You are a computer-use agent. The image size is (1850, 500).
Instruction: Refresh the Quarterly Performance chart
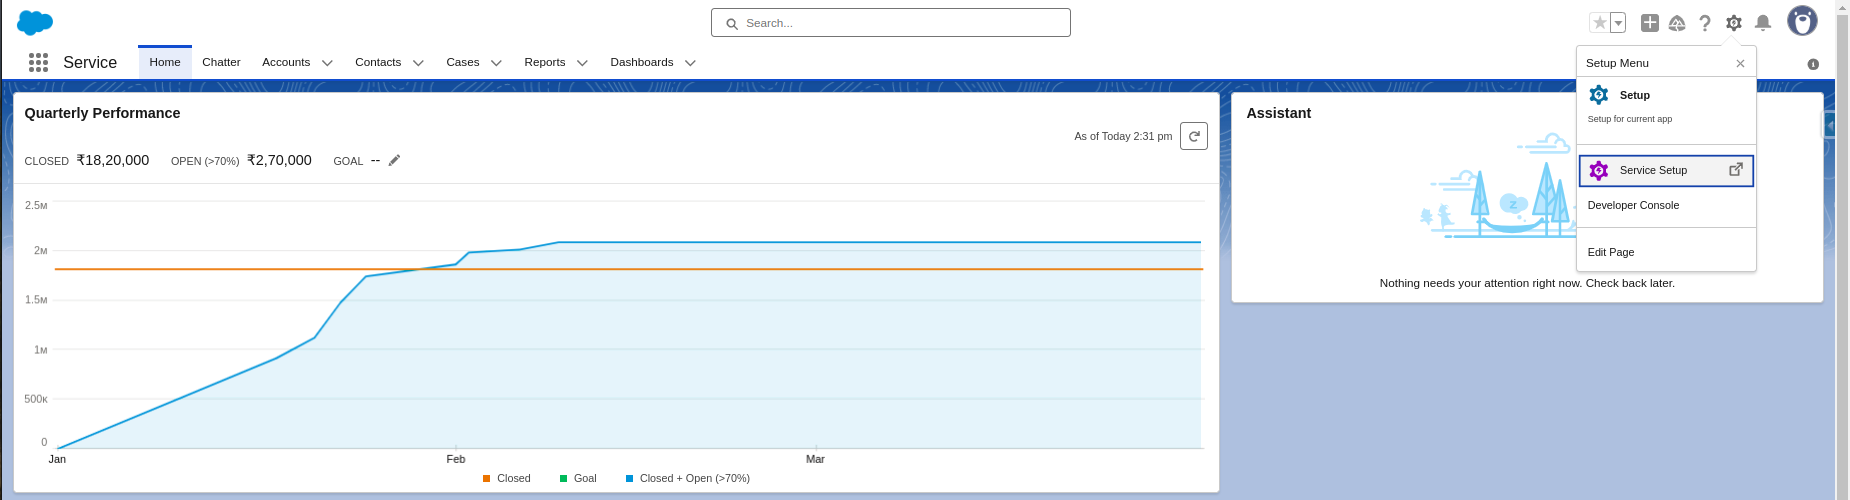(x=1194, y=136)
